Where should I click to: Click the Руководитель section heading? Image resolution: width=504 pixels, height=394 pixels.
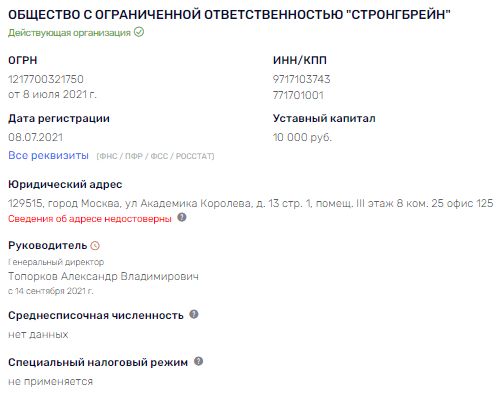point(47,245)
